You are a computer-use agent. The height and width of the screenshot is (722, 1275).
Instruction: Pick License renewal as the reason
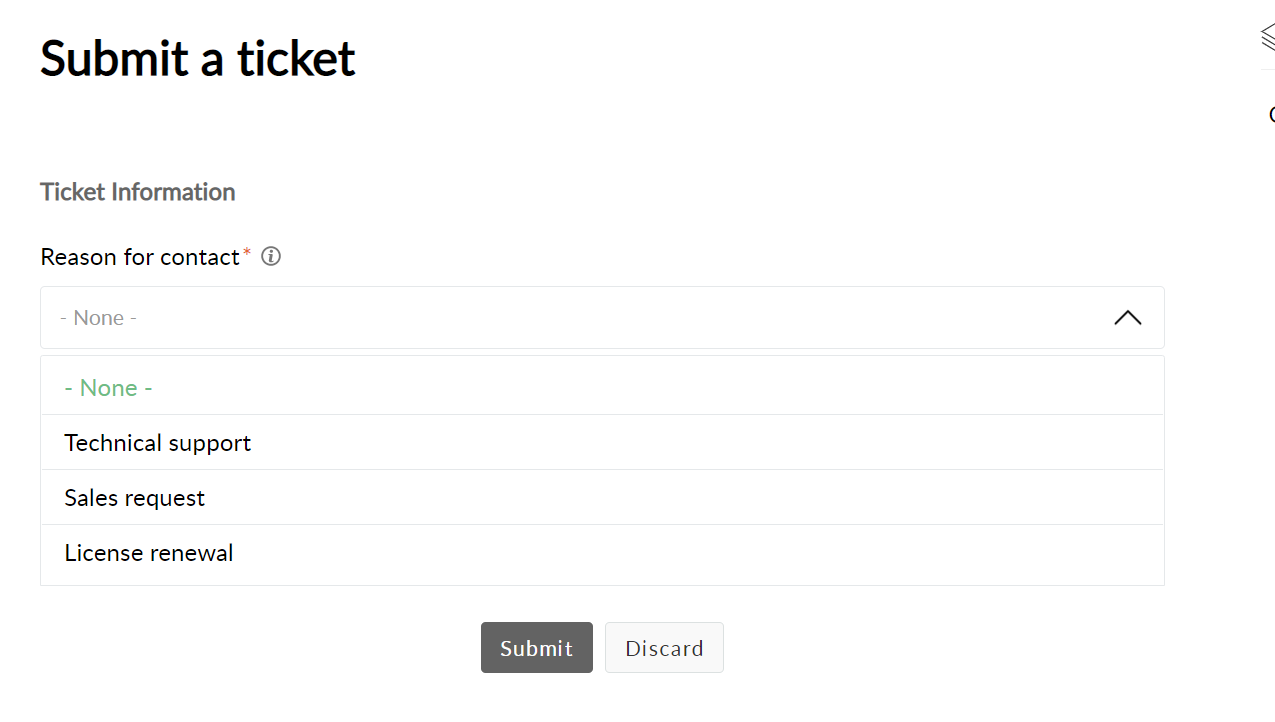point(148,553)
